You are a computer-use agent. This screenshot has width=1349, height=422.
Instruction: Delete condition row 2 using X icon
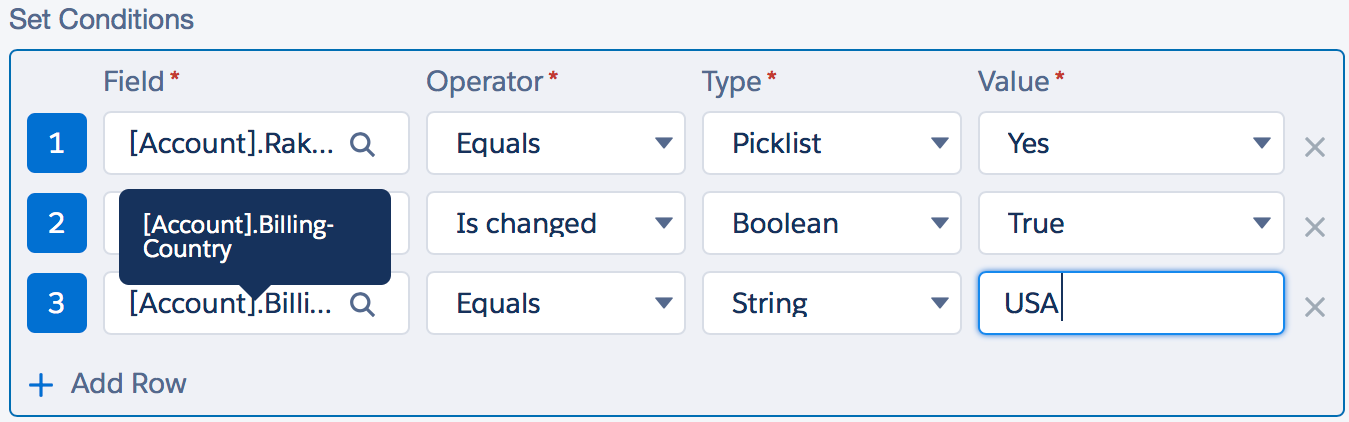pos(1315,227)
